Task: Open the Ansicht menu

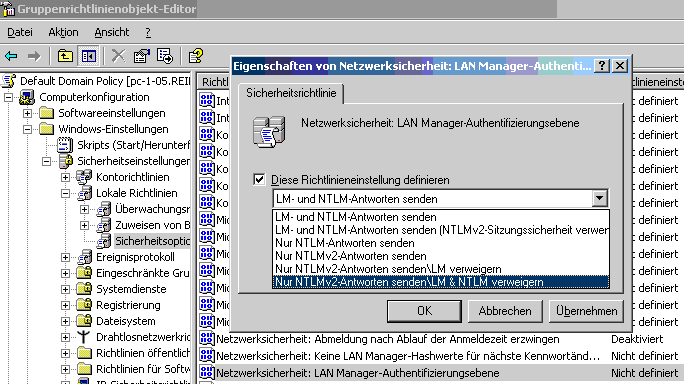Action: click(x=112, y=32)
